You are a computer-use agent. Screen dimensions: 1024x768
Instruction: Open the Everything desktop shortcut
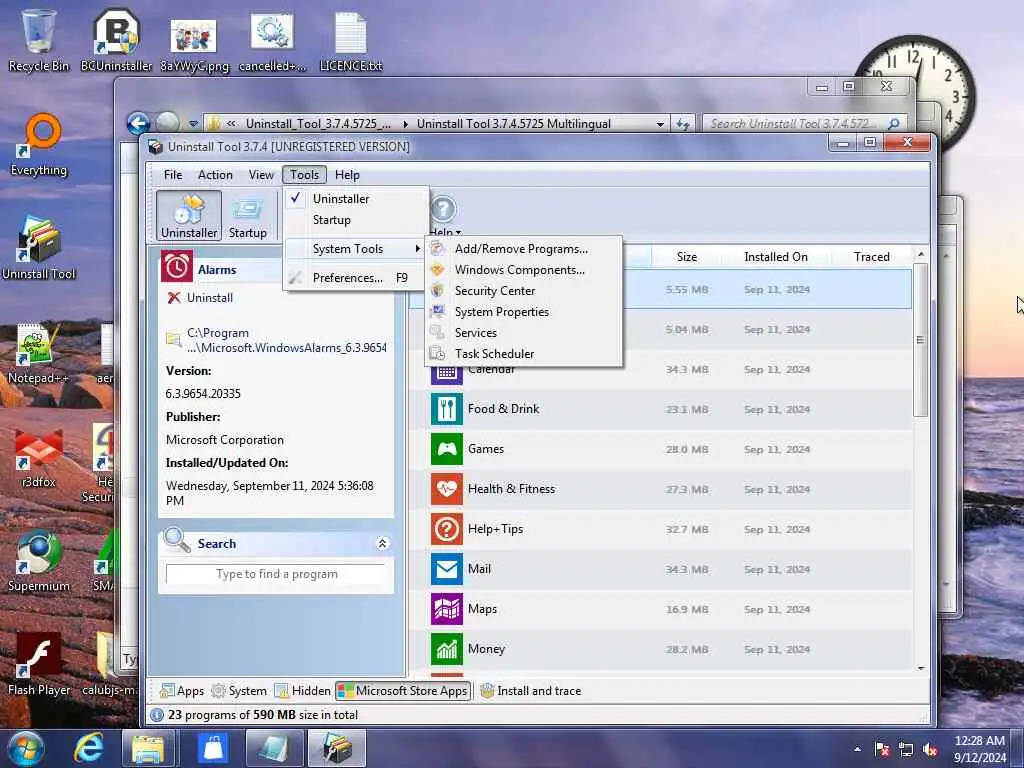(x=39, y=145)
